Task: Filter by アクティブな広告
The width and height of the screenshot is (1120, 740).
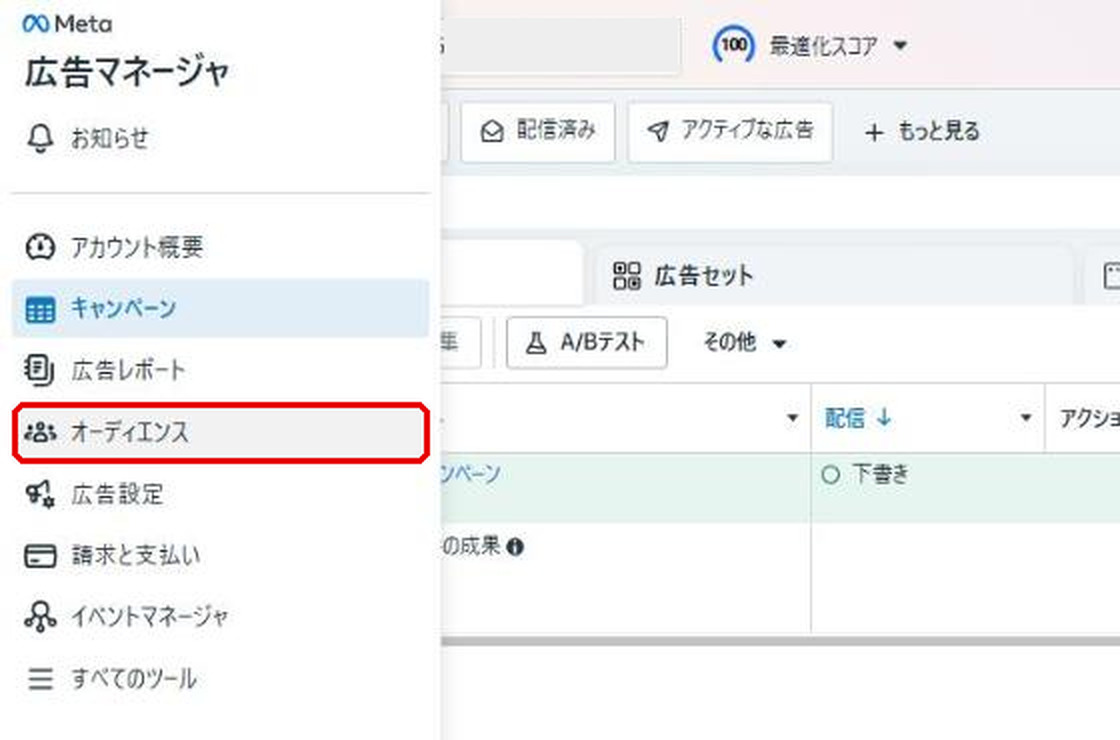Action: (730, 131)
